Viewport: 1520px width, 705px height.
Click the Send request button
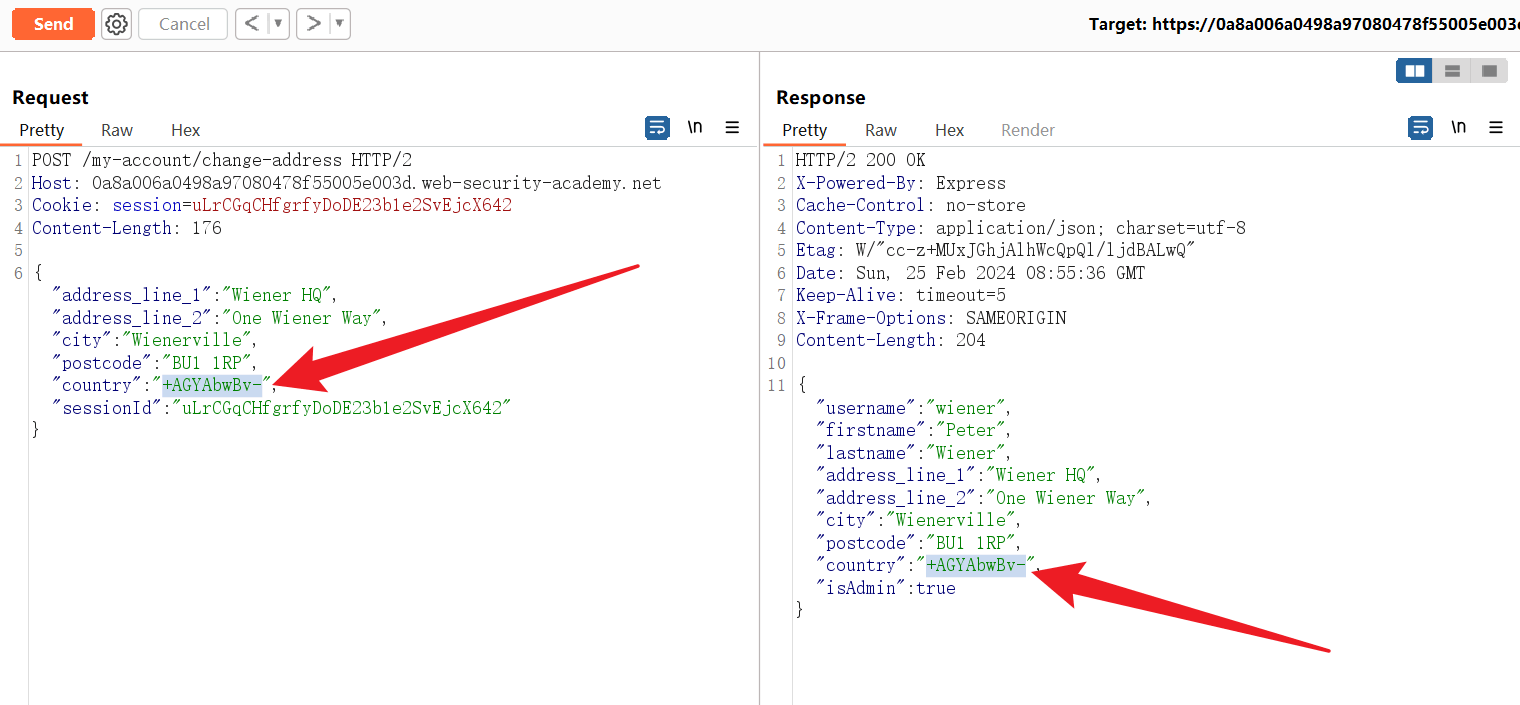point(53,24)
